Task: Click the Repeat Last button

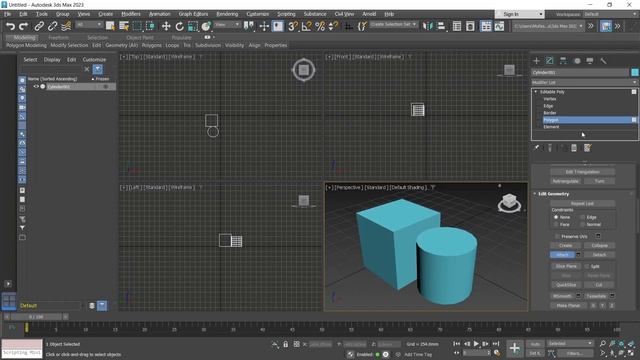Action: coord(582,203)
